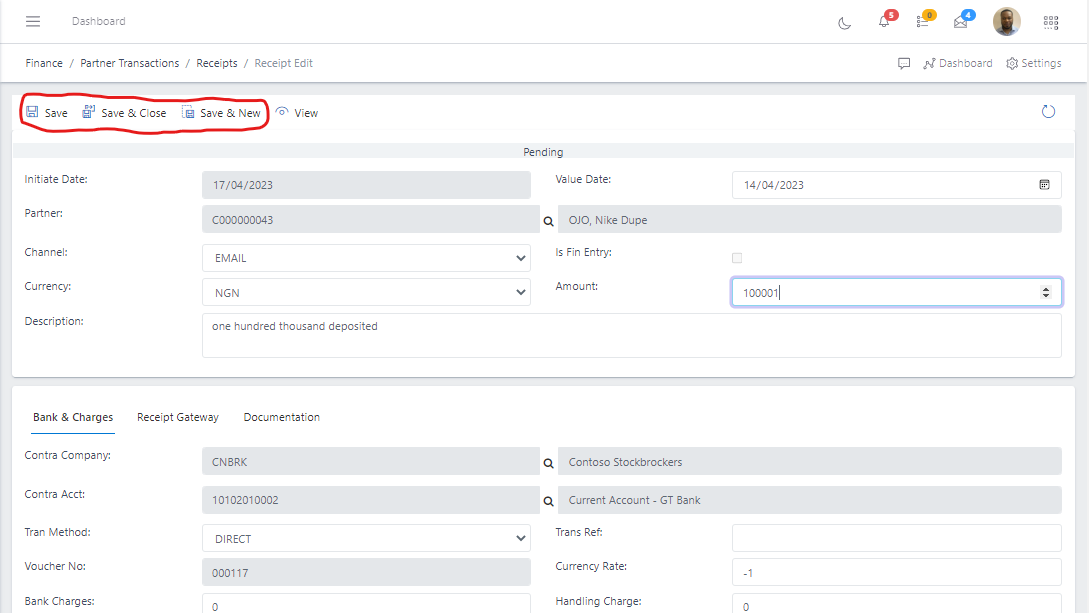Toggle the Is Fin Entry checkbox

pyautogui.click(x=737, y=258)
